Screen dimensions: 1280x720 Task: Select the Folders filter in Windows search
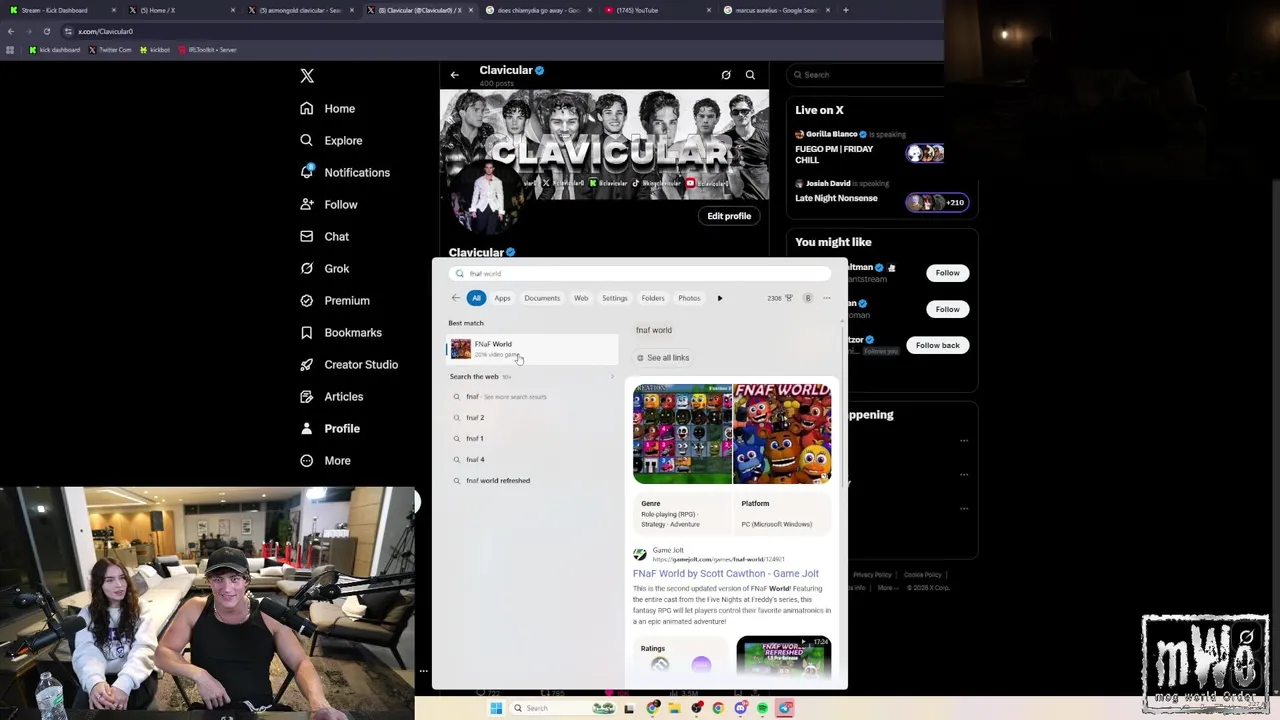click(x=653, y=298)
